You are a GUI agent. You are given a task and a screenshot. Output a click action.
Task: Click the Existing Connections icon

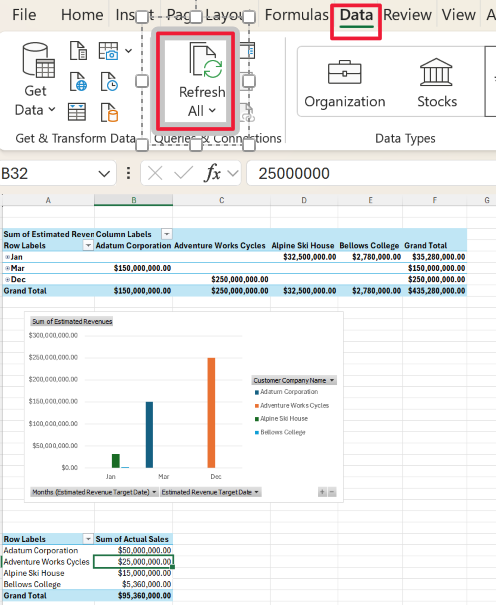pyautogui.click(x=109, y=112)
